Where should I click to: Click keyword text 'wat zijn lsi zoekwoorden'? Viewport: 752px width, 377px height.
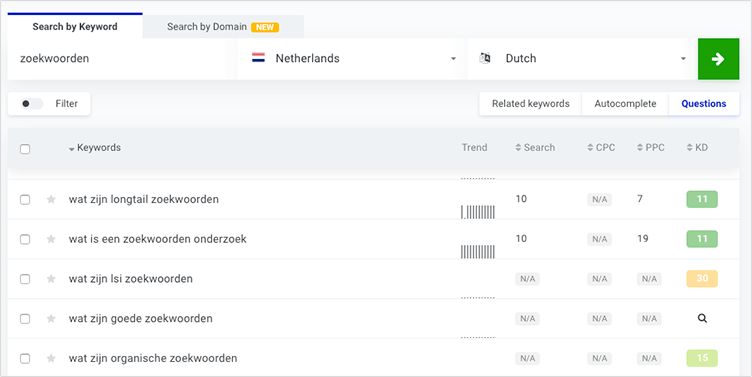click(130, 279)
